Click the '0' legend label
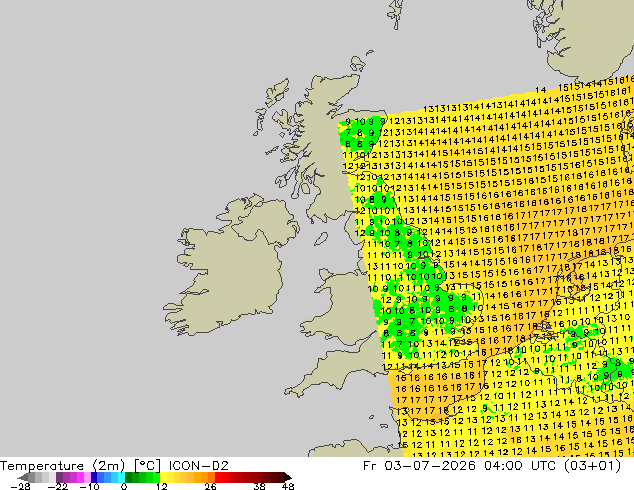 click(124, 486)
